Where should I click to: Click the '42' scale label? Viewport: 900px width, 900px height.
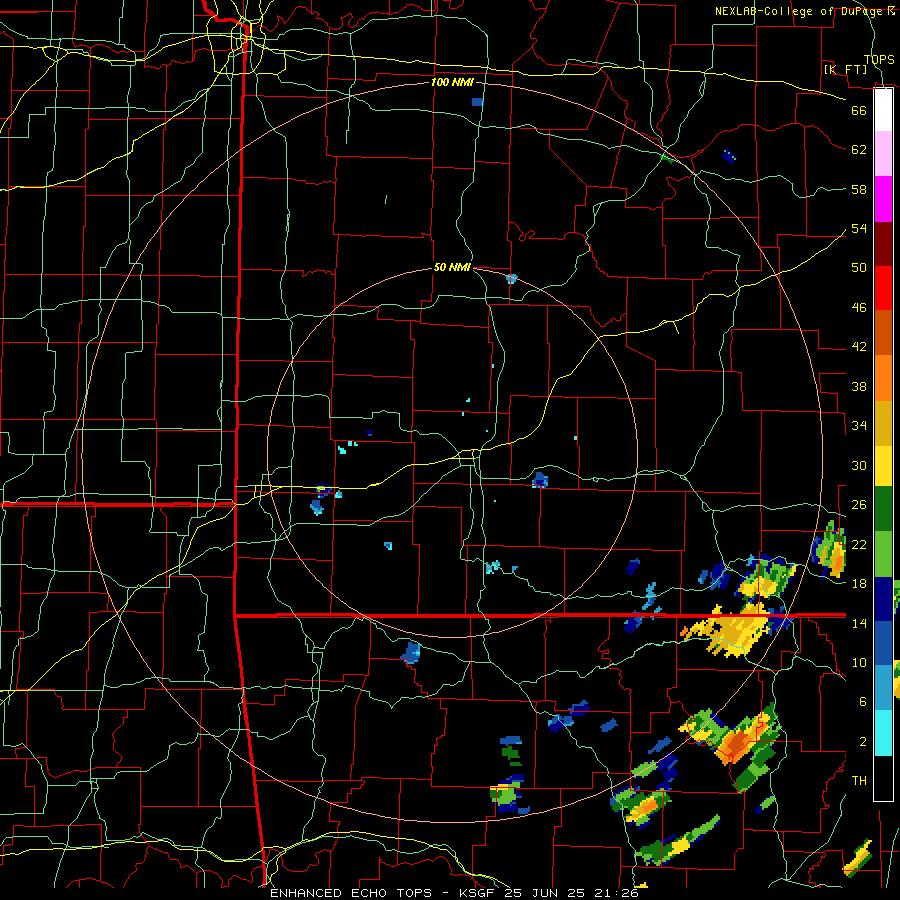(859, 347)
